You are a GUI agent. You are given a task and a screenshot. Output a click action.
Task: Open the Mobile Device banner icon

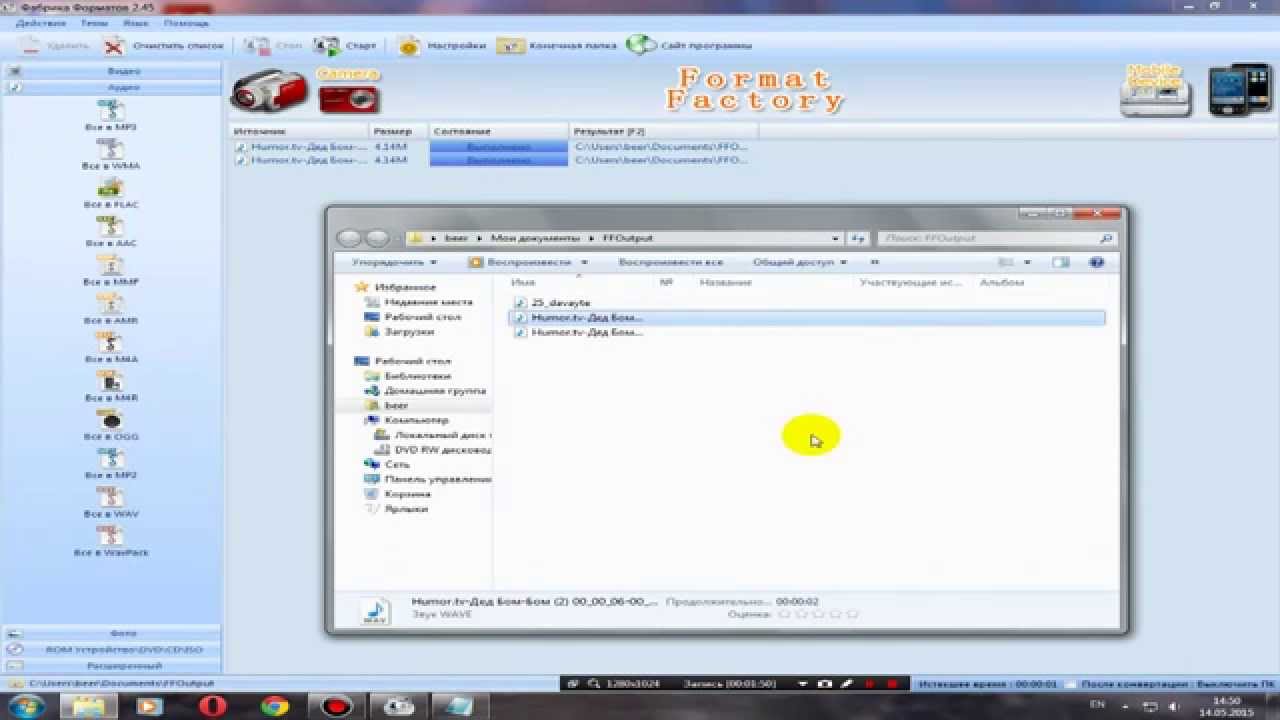(1157, 91)
